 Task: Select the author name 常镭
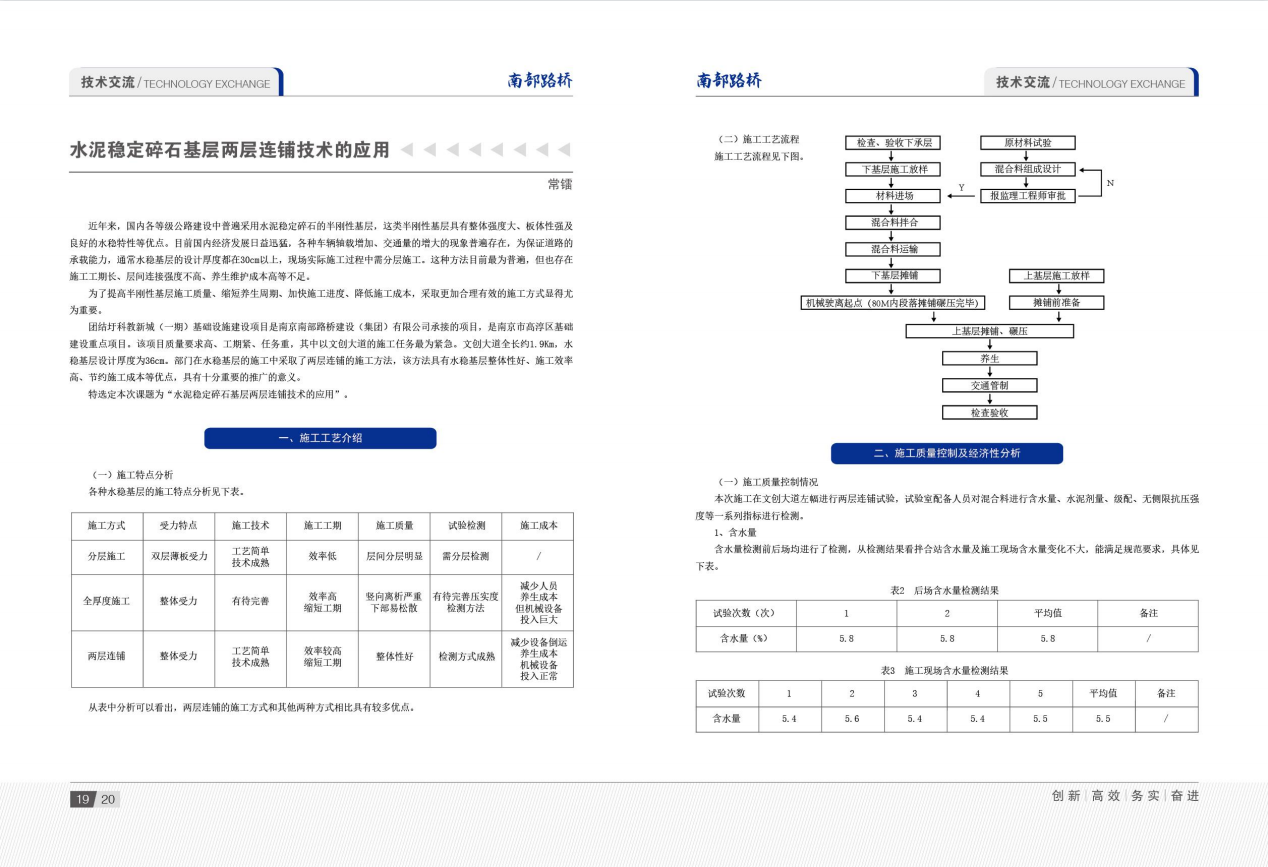[x=560, y=185]
